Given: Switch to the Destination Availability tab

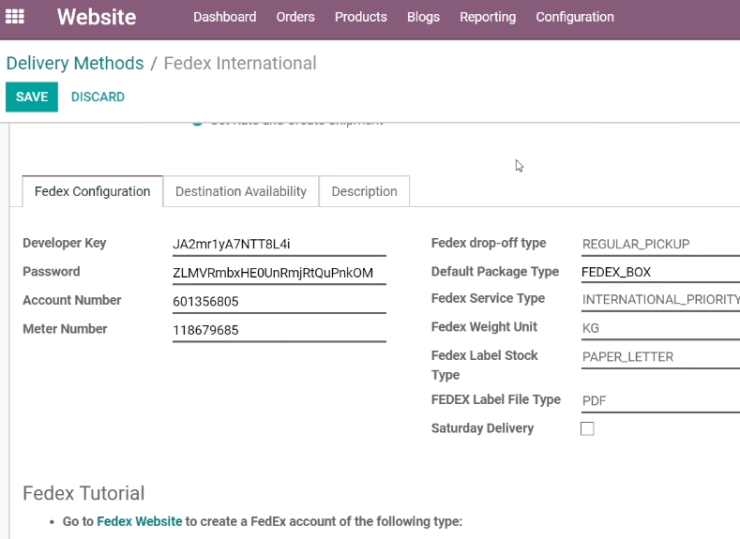Looking at the screenshot, I should point(241,191).
